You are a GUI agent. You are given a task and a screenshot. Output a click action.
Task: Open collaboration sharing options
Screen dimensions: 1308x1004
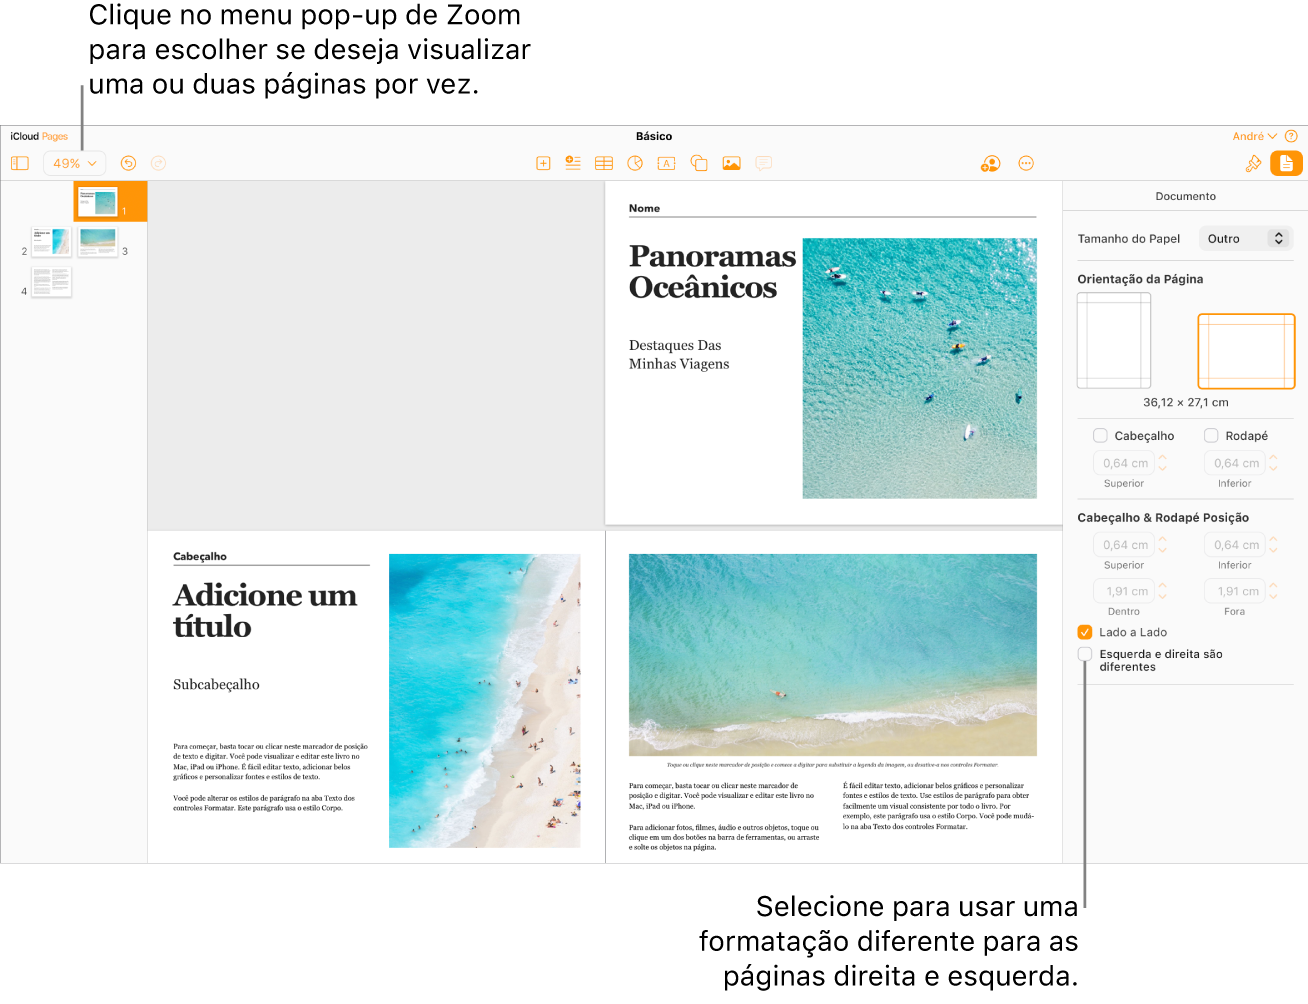989,163
